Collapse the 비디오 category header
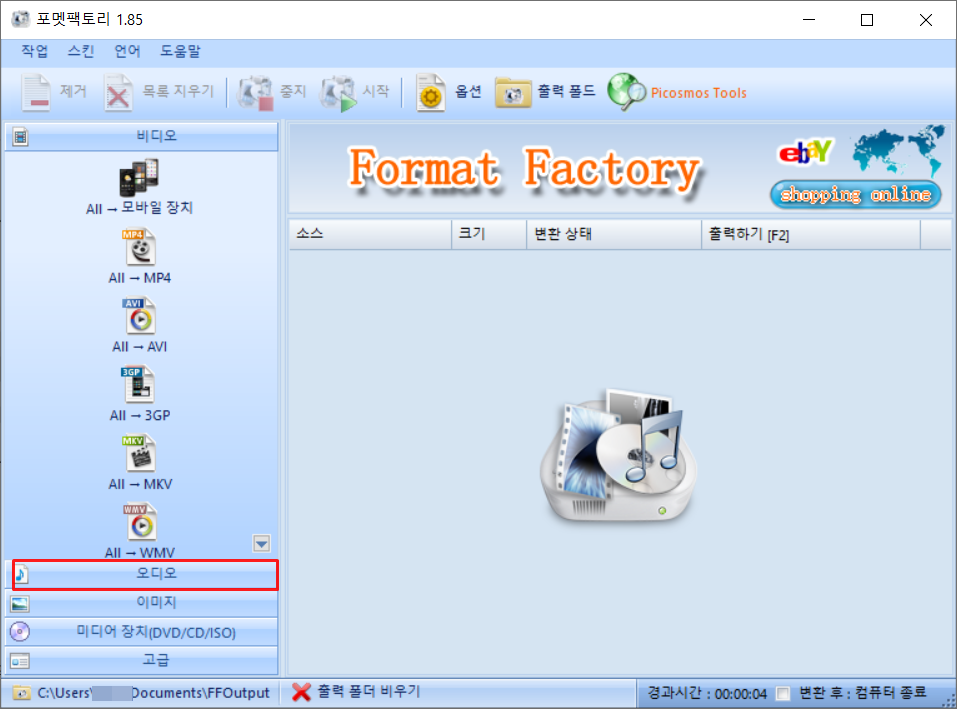The height and width of the screenshot is (709, 957). (x=142, y=137)
